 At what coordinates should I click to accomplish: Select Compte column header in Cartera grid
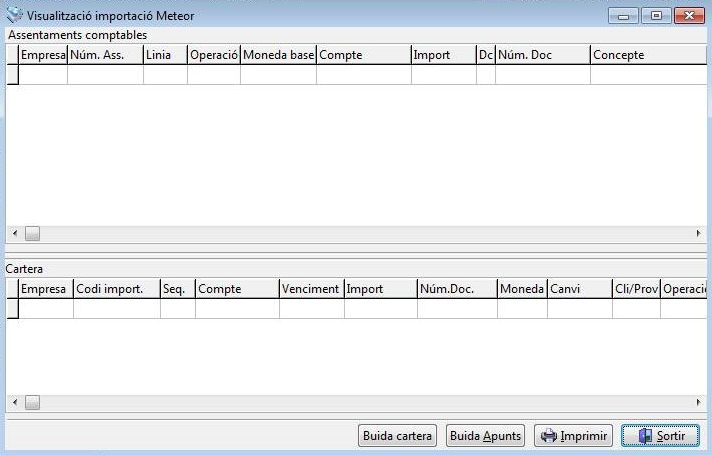tap(237, 289)
